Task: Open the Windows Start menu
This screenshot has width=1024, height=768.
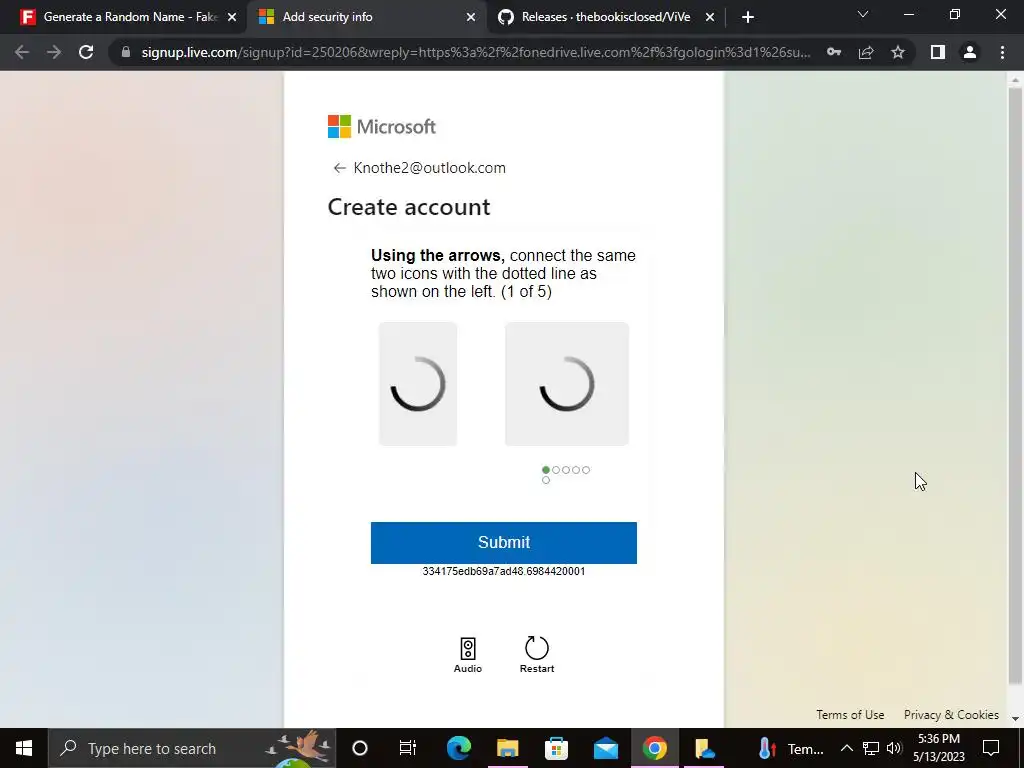Action: point(24,748)
